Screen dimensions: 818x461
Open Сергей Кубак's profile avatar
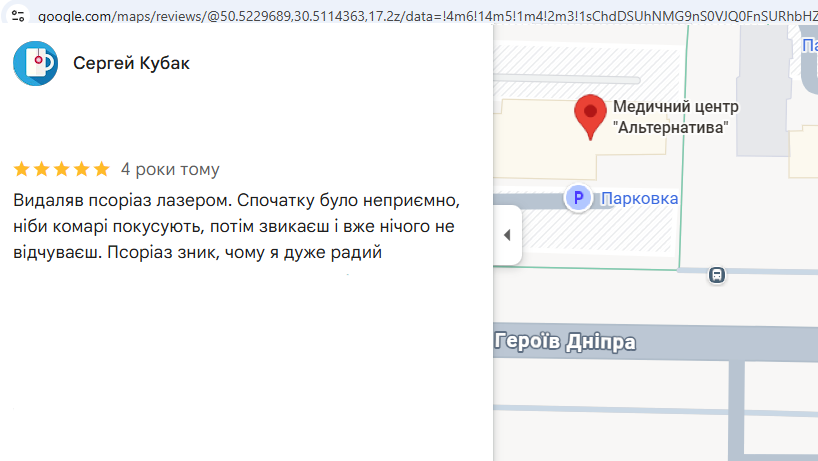pyautogui.click(x=35, y=64)
